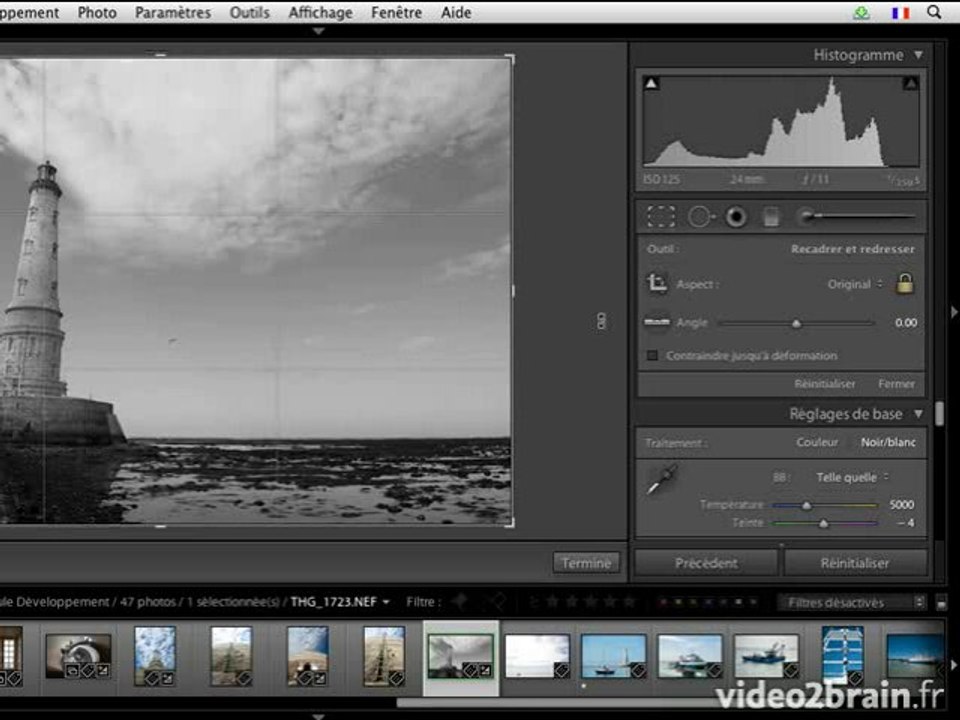Click the Teinte slider handle
This screenshot has height=720, width=960.
(823, 523)
